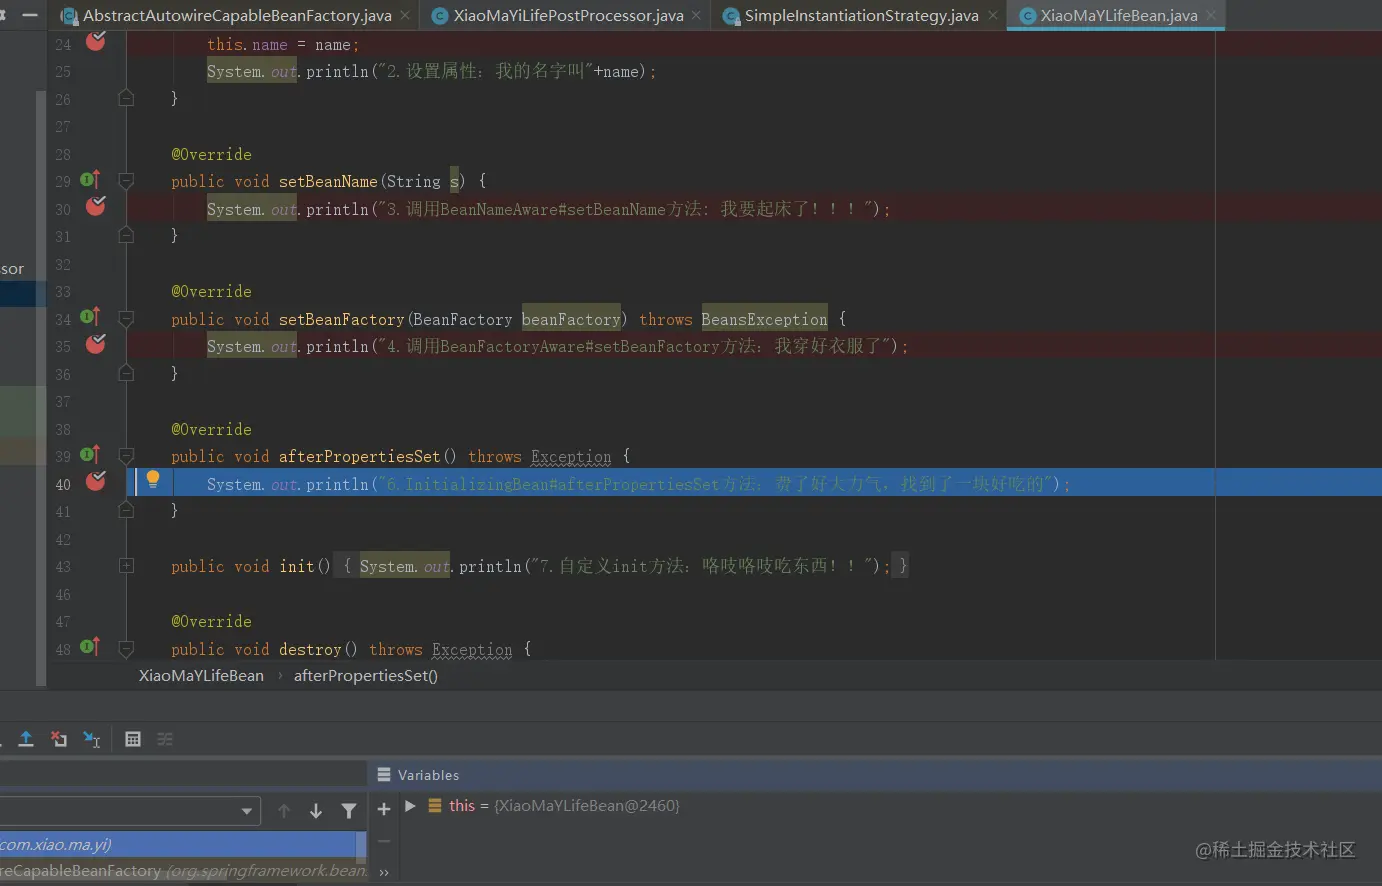Click BeansException in the throws clause
1382x886 pixels.
click(x=764, y=319)
